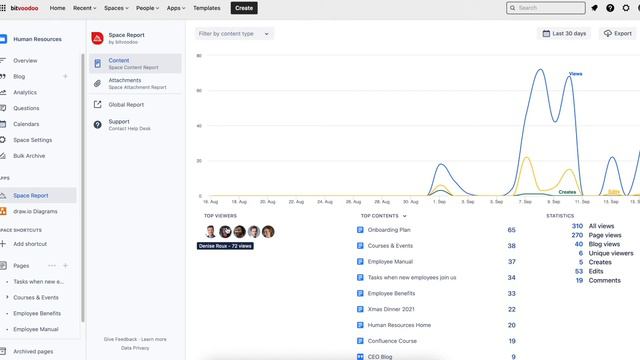Go to Home in top navigation
The width and height of the screenshot is (640, 360).
[x=57, y=8]
